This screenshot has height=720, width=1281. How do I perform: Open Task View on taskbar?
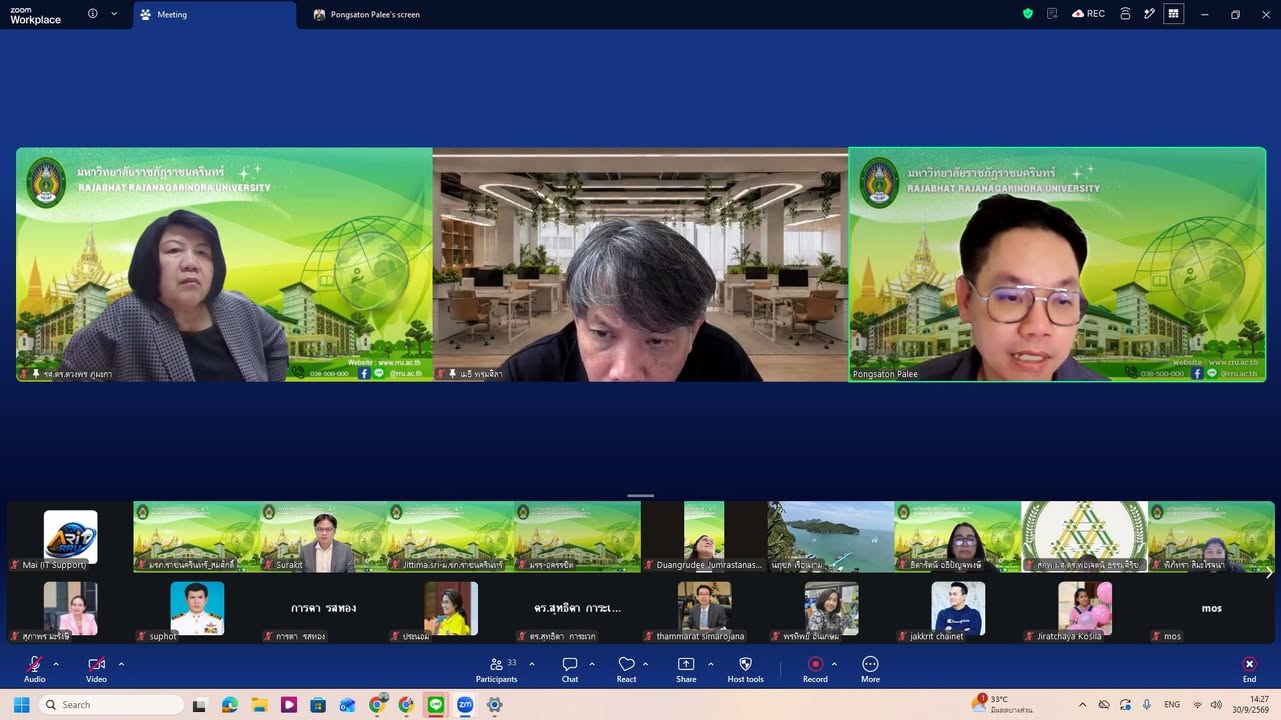(x=199, y=705)
